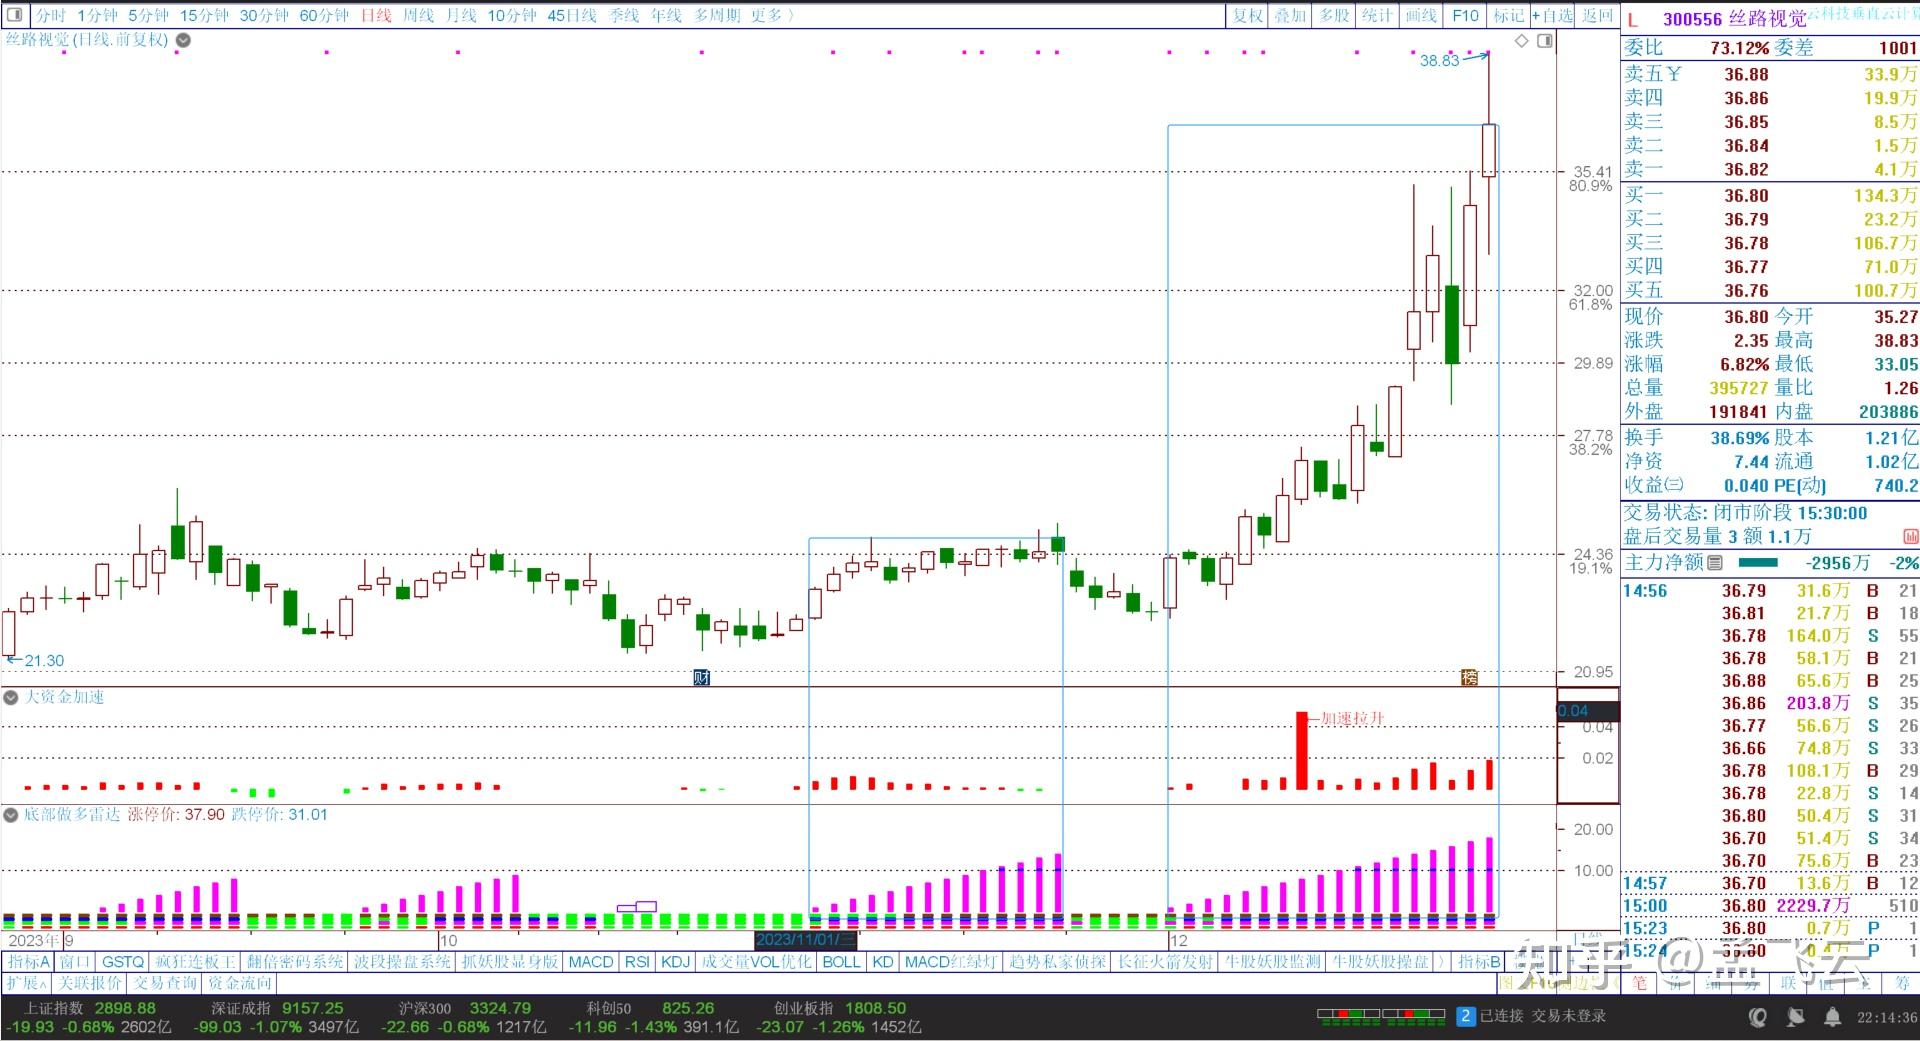Select the 成交量VOL优化 indicator tab

755,962
